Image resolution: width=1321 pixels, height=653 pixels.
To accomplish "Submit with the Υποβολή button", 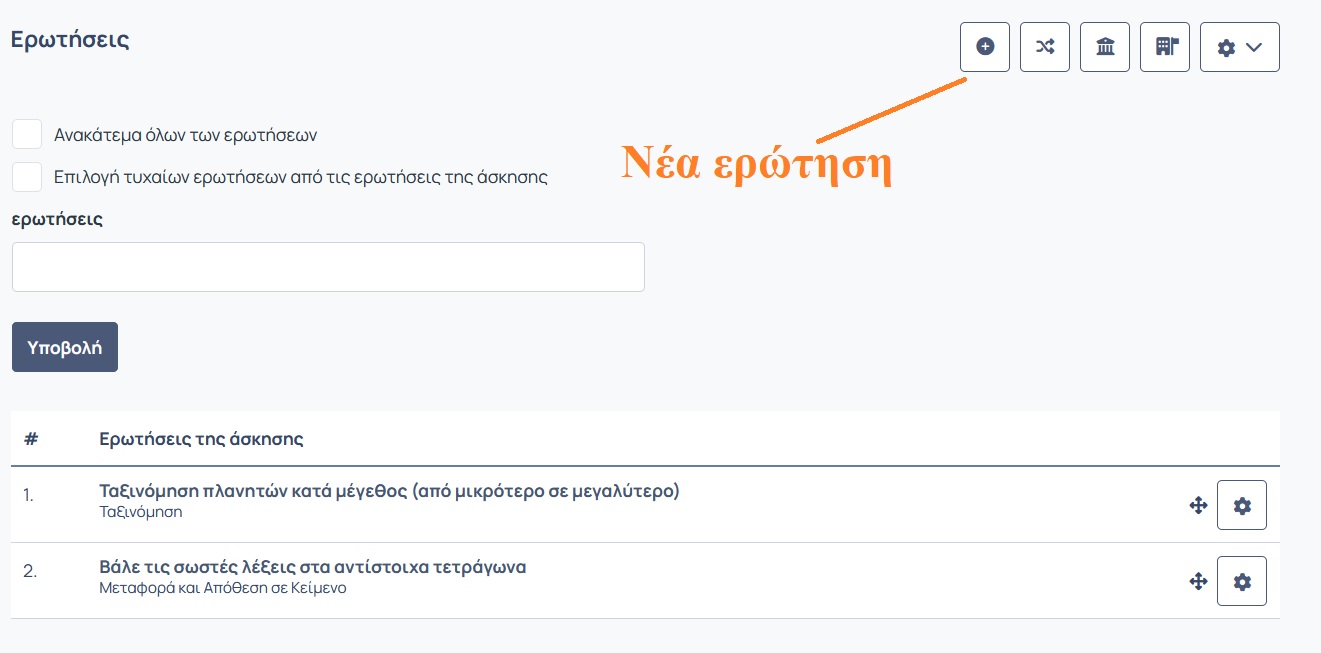I will [65, 347].
